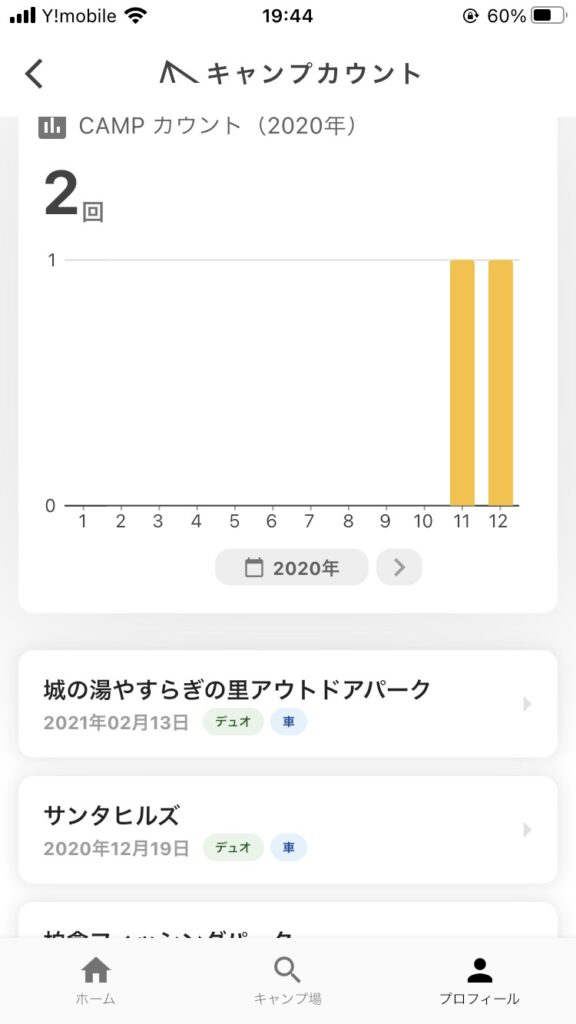
Task: Select the December bar in chart
Action: (x=500, y=383)
